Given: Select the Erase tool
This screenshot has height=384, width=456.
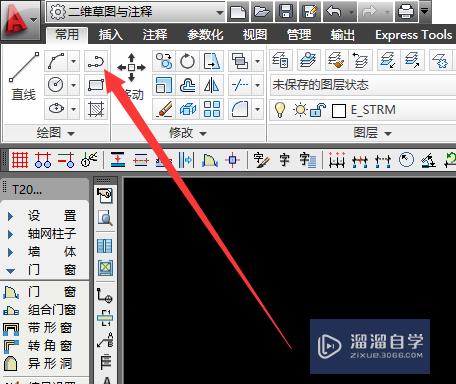Looking at the screenshot, I should 164,109.
